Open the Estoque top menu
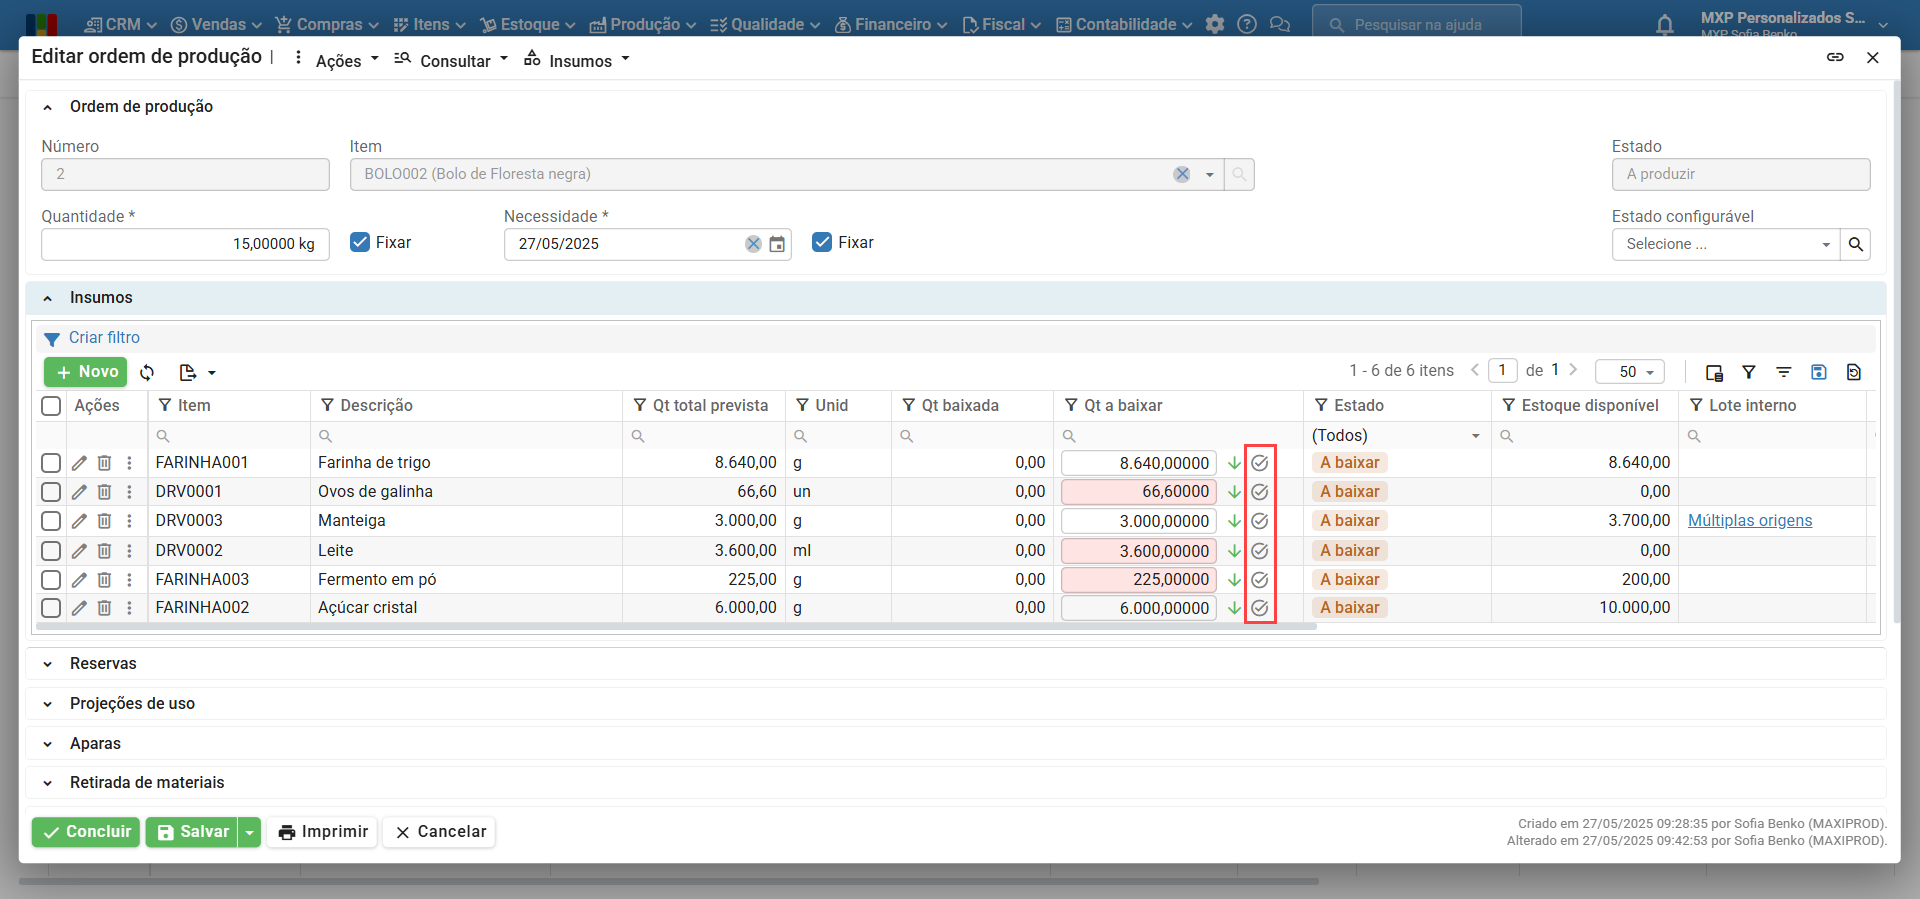The height and width of the screenshot is (899, 1920). pos(528,24)
